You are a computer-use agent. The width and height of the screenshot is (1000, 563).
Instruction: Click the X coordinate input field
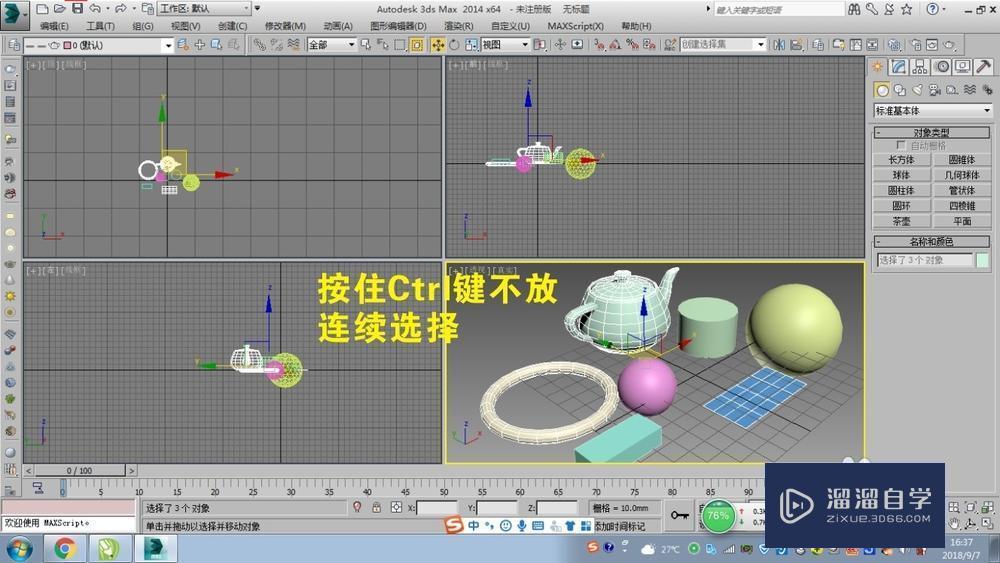pyautogui.click(x=437, y=508)
